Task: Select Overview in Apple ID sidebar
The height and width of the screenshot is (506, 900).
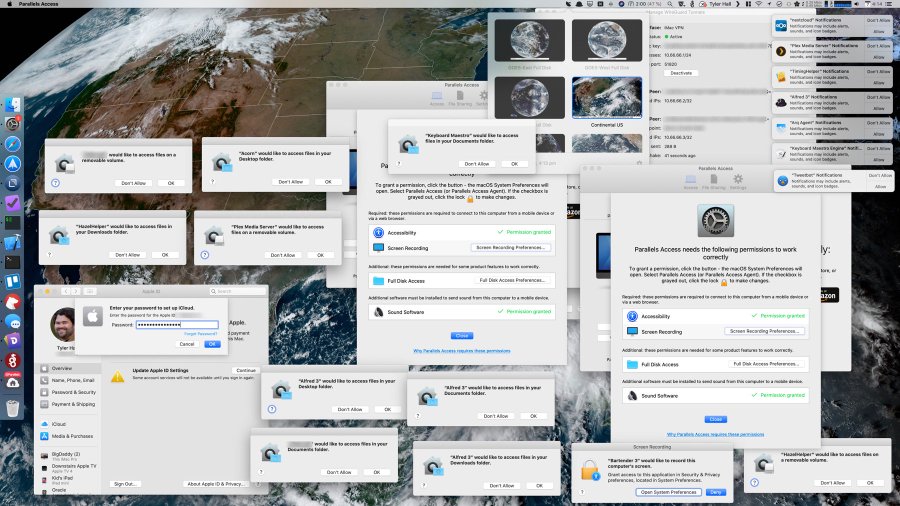Action: 67,368
